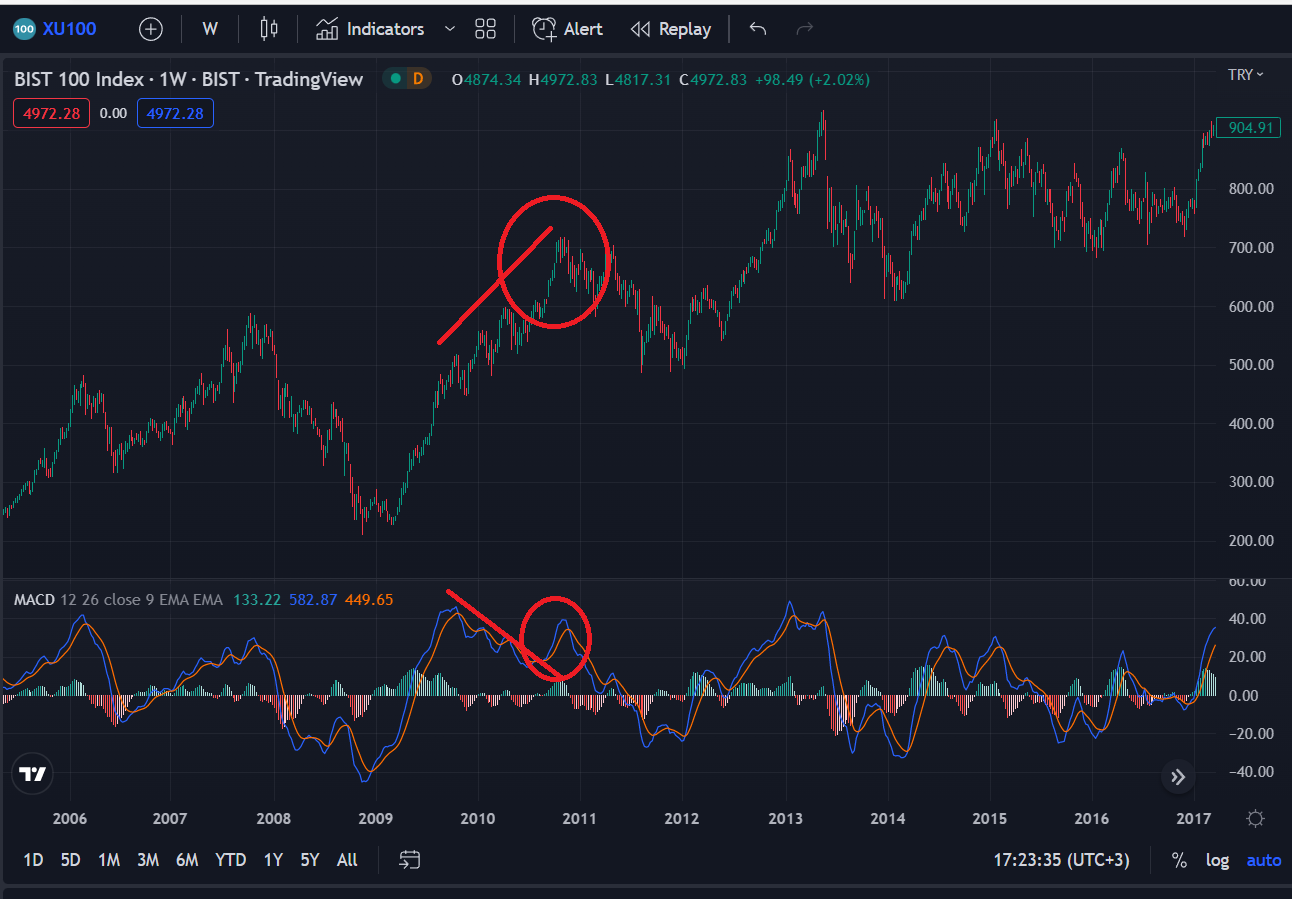
Task: Set the date range to 5Y
Action: (310, 860)
